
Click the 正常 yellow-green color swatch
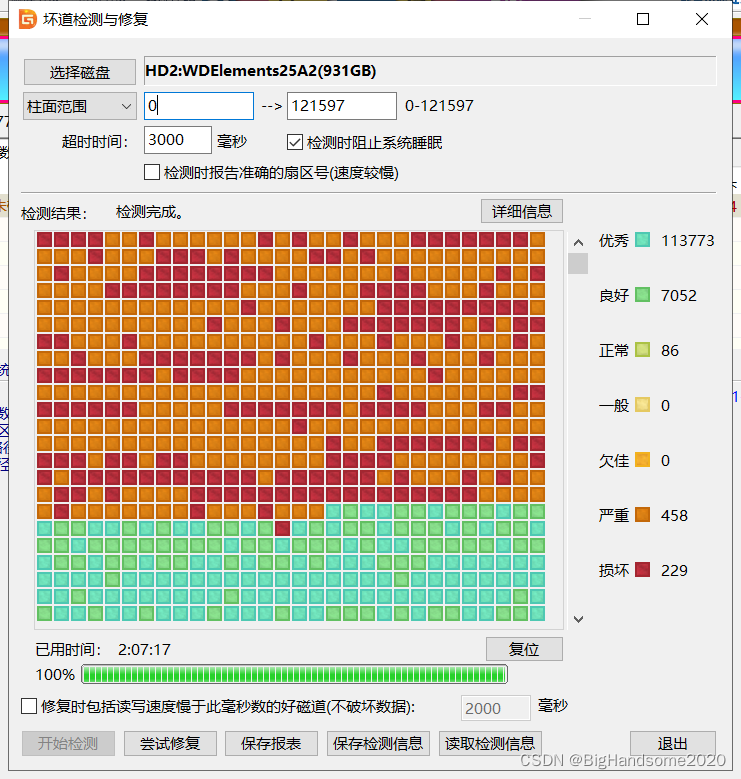coord(643,350)
